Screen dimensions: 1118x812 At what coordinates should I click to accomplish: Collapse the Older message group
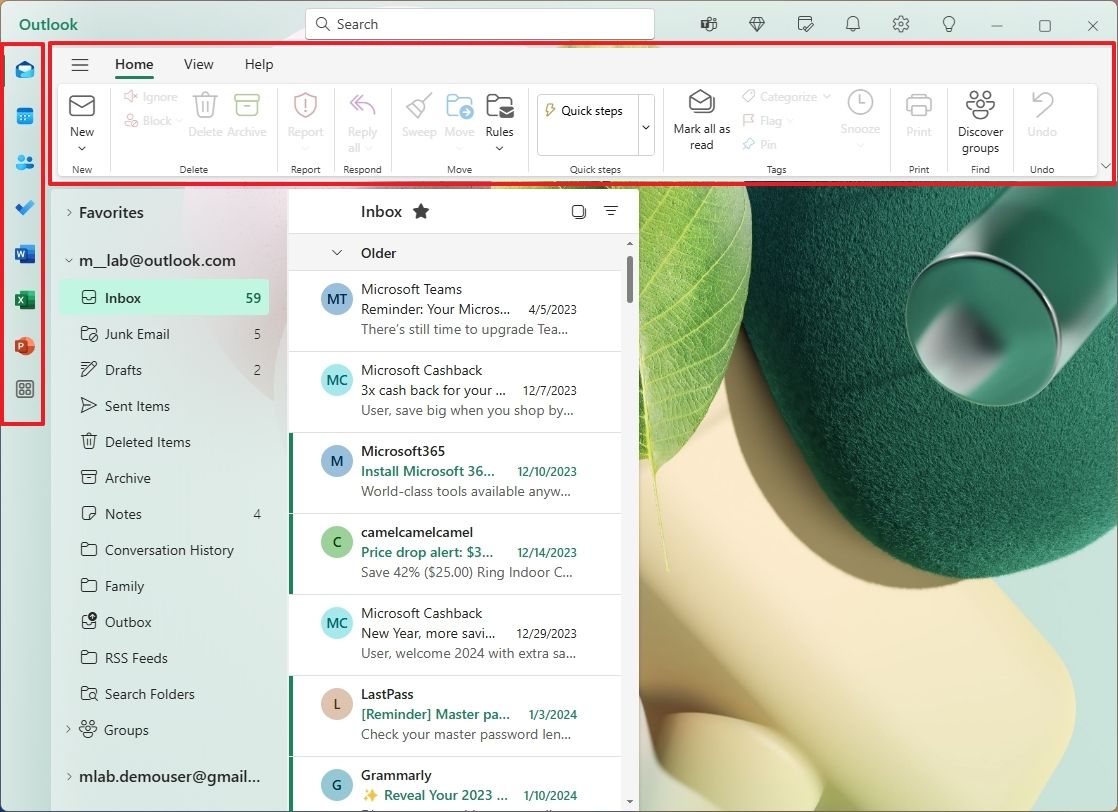(x=336, y=253)
